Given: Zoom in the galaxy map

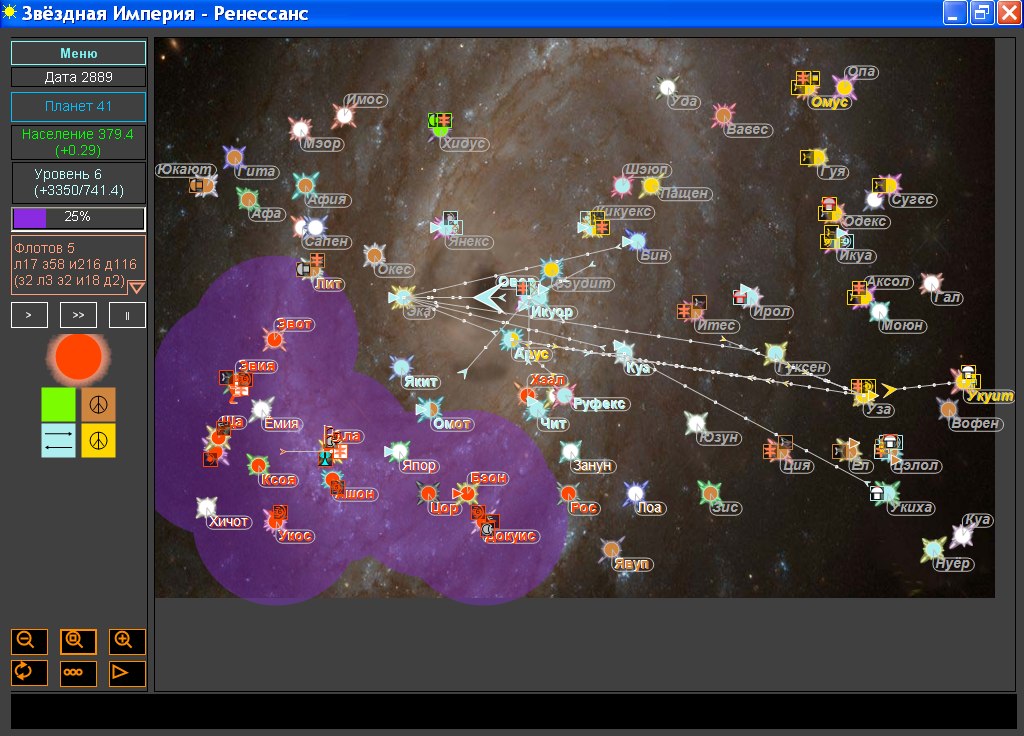Looking at the screenshot, I should [127, 641].
